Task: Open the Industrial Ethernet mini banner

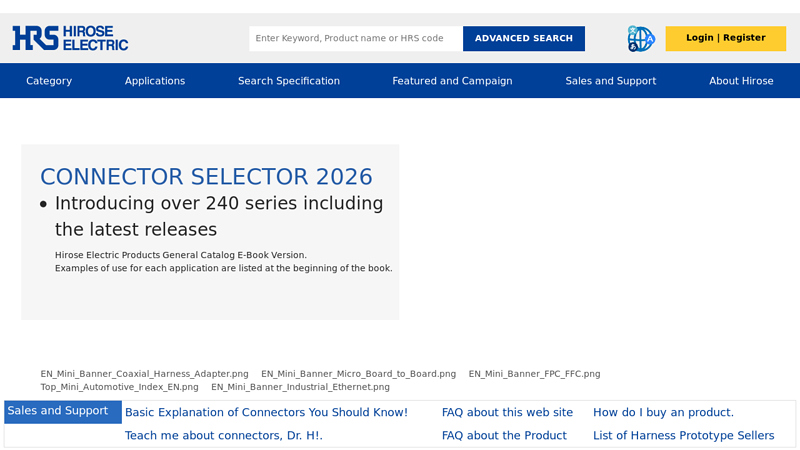Action: [x=300, y=387]
